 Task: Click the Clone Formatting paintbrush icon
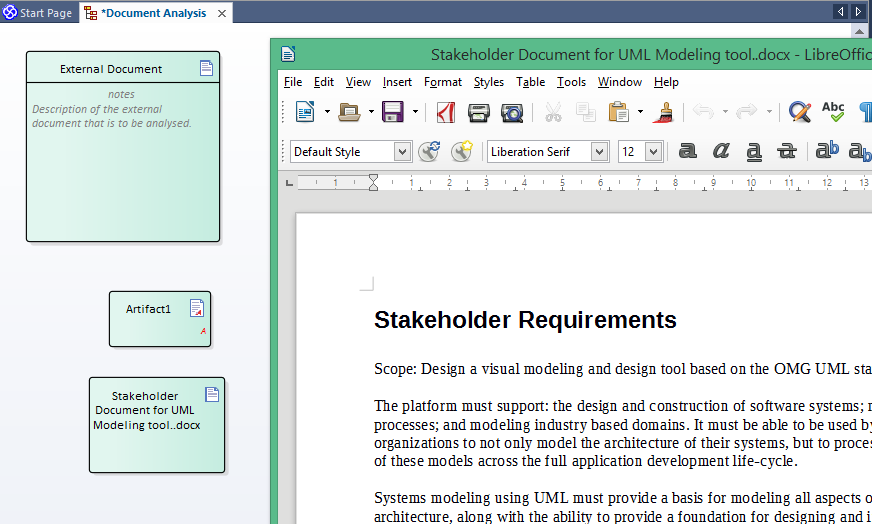coord(662,112)
